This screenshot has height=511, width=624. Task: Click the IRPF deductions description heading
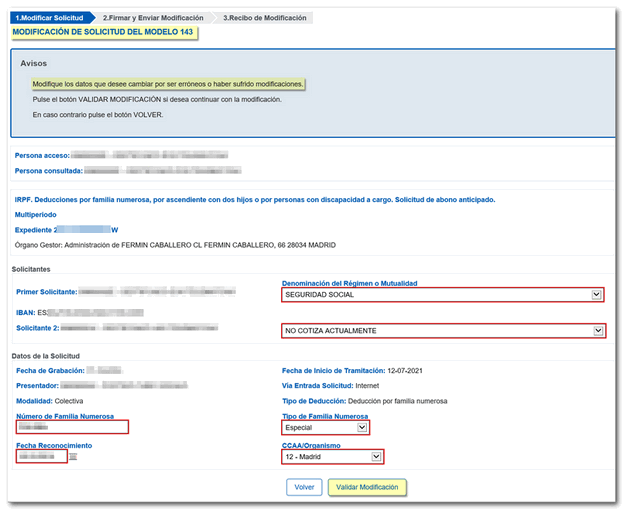(x=255, y=200)
